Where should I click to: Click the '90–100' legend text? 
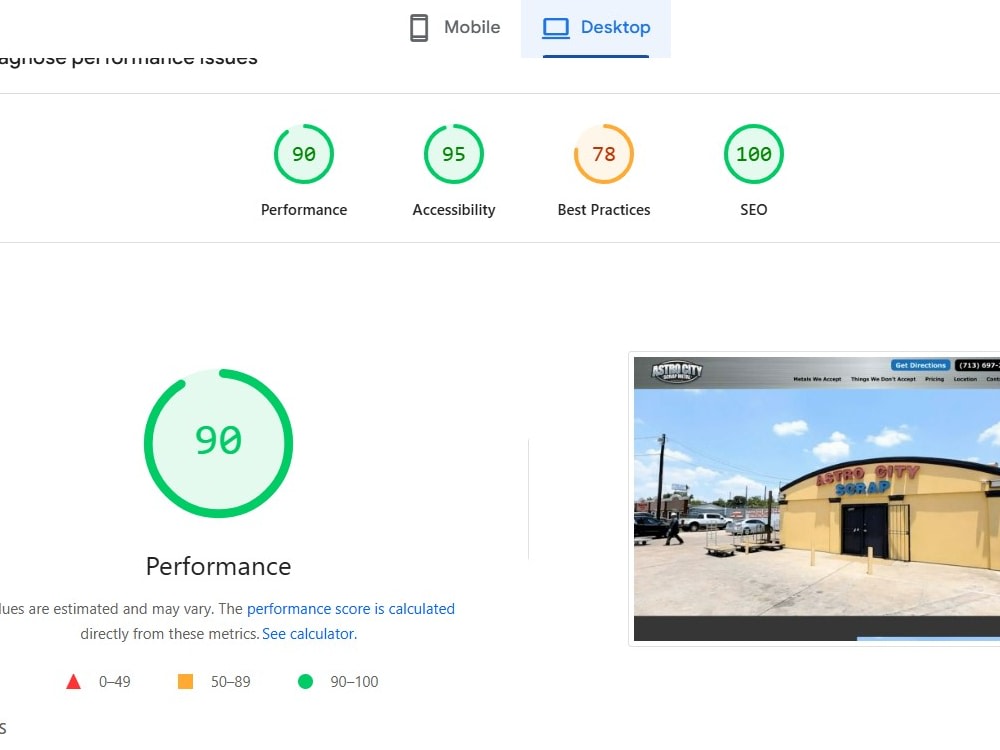pyautogui.click(x=354, y=682)
